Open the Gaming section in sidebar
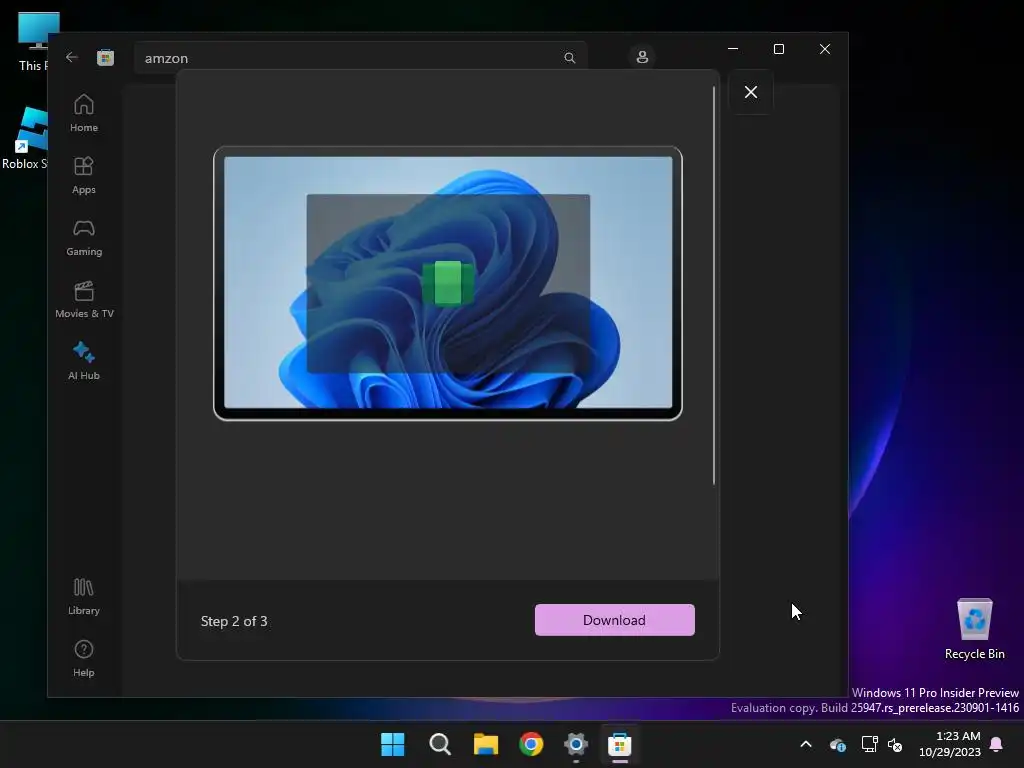1024x768 pixels. coord(84,237)
